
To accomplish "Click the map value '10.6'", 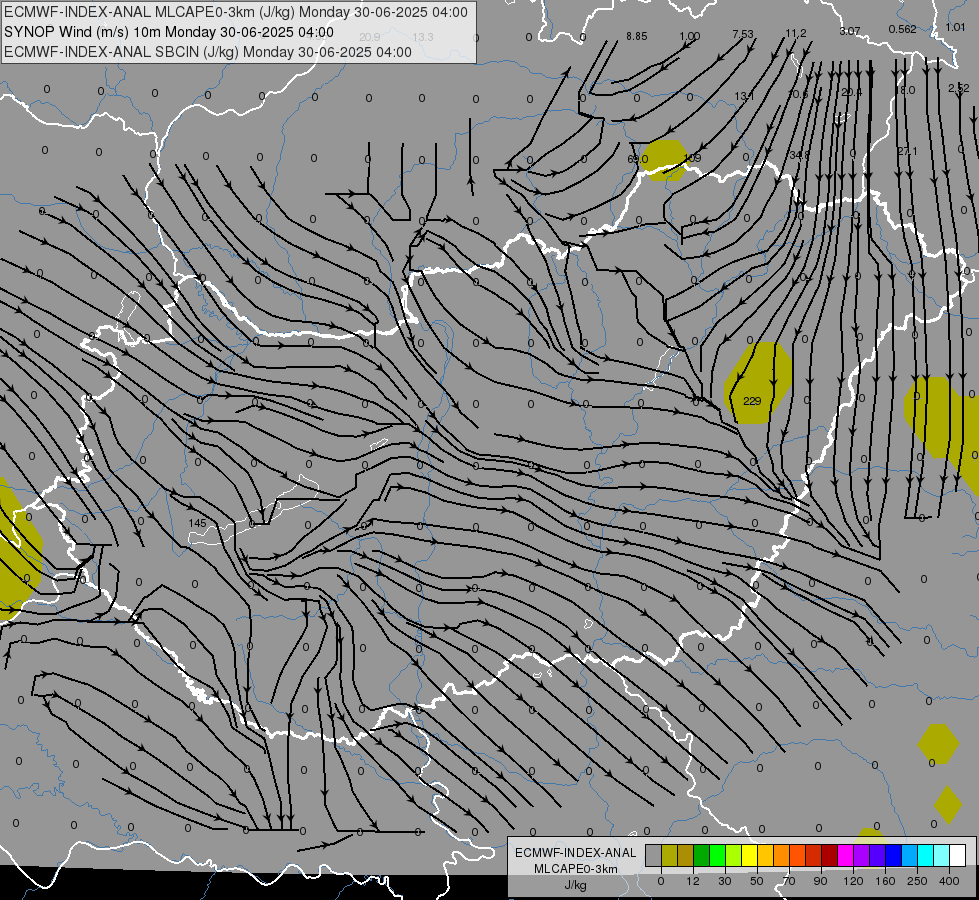I will coord(798,94).
